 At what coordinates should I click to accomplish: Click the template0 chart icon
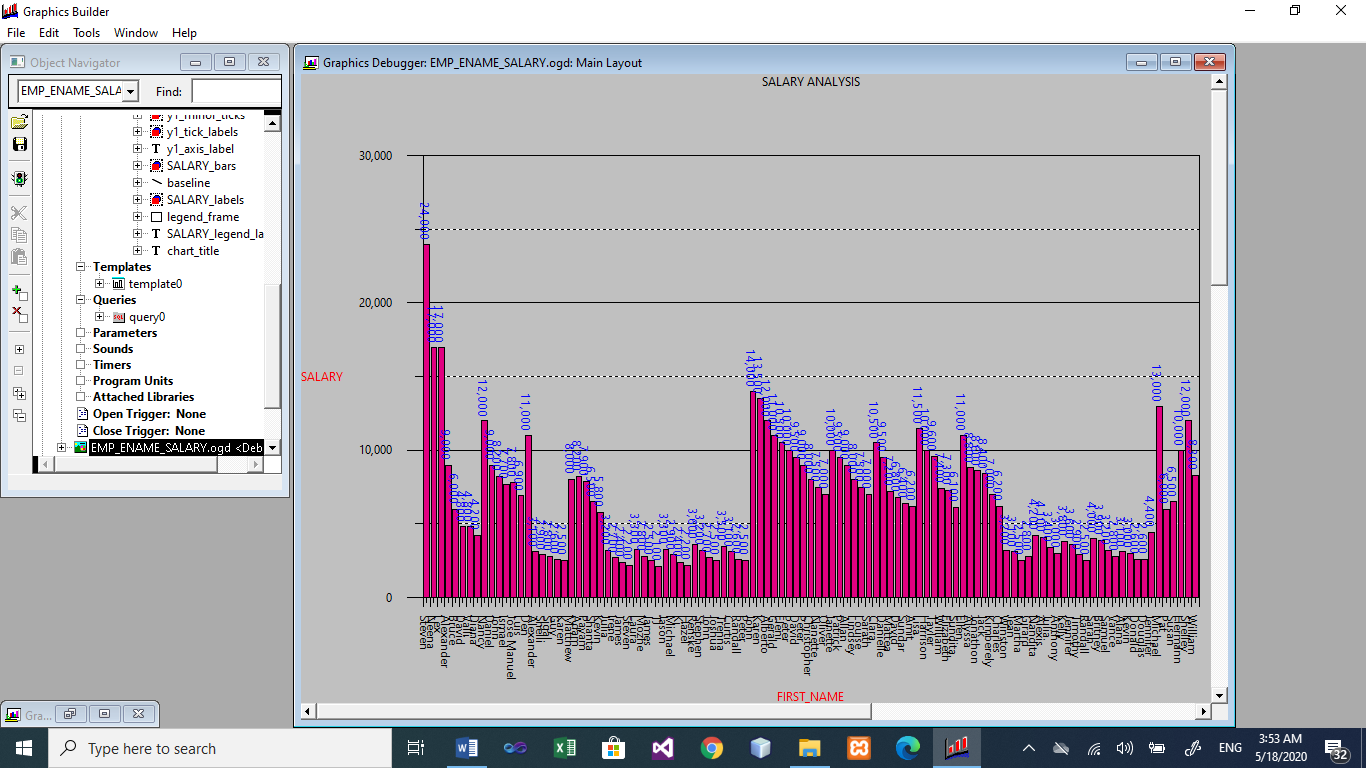click(118, 284)
